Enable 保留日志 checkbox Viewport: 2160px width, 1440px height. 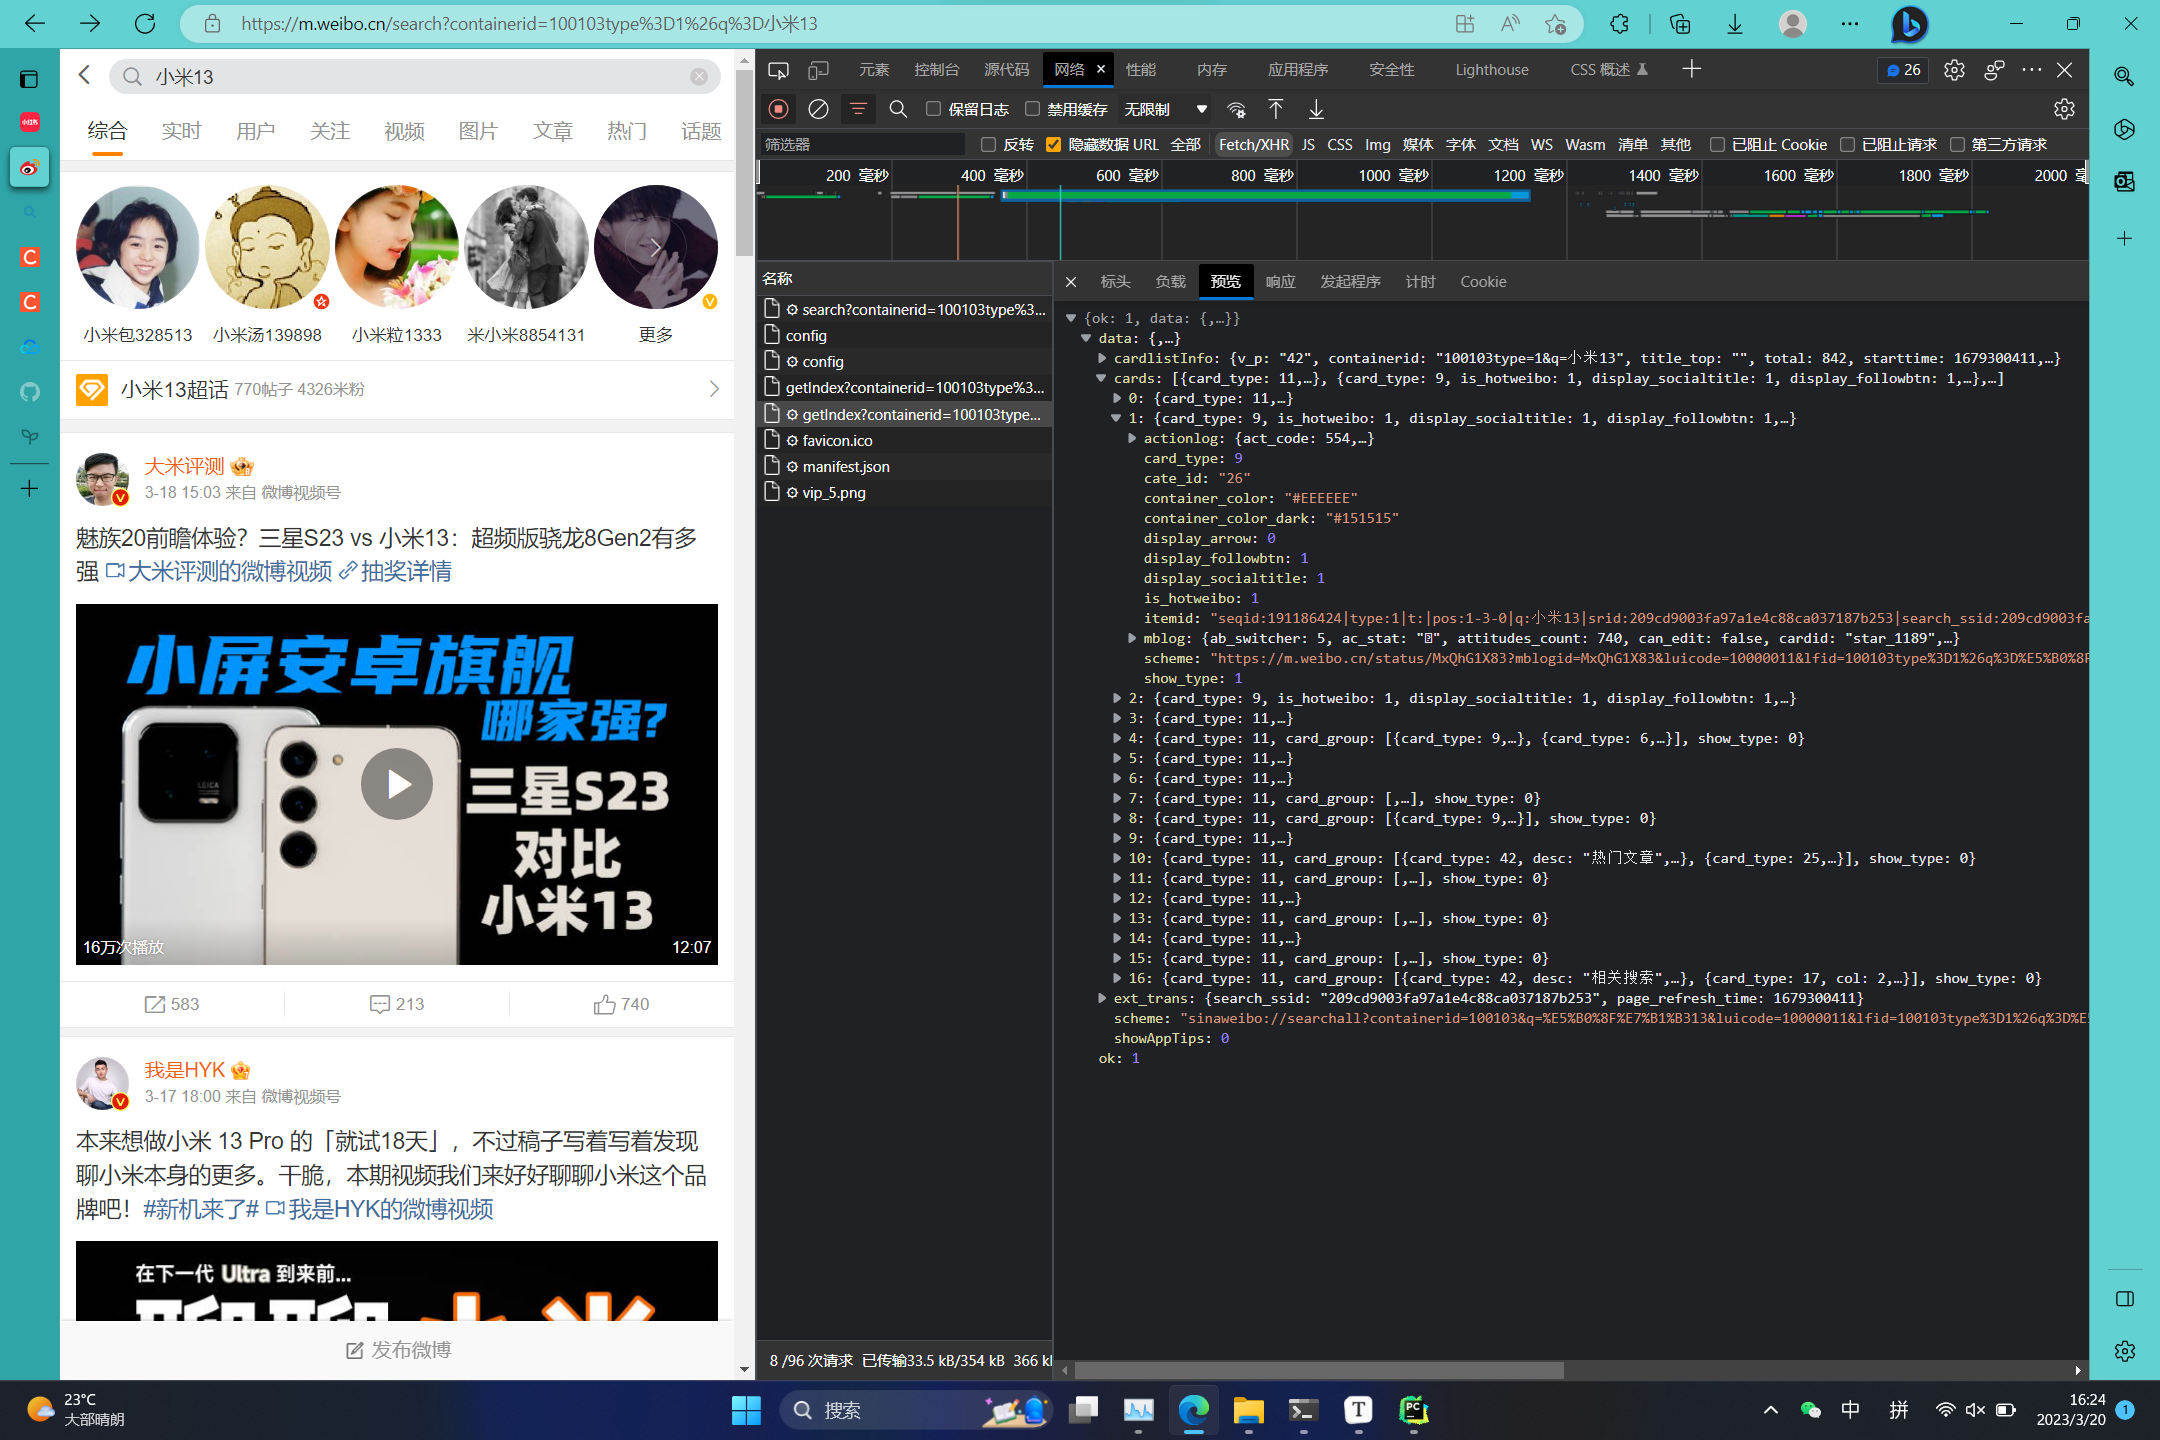(933, 109)
